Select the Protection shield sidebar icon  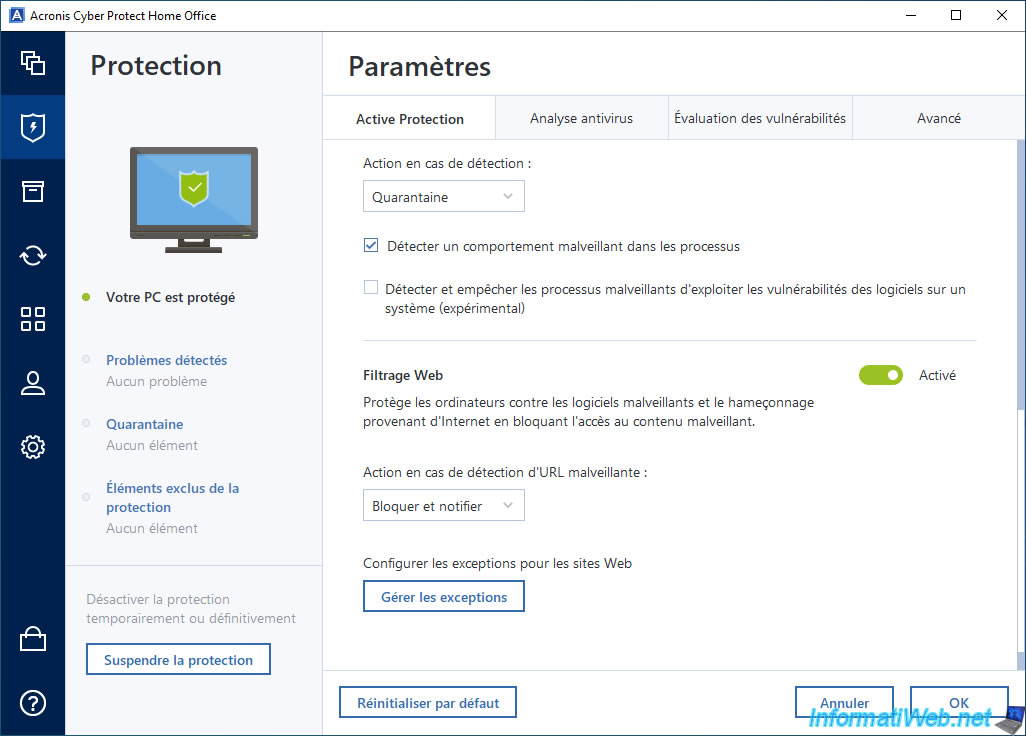coord(33,127)
